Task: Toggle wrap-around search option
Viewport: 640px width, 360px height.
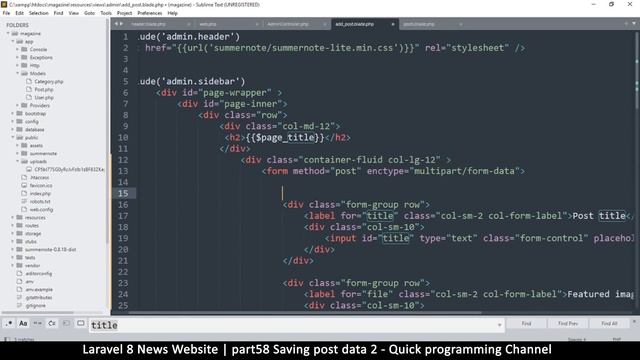Action: pyautogui.click(x=52, y=323)
